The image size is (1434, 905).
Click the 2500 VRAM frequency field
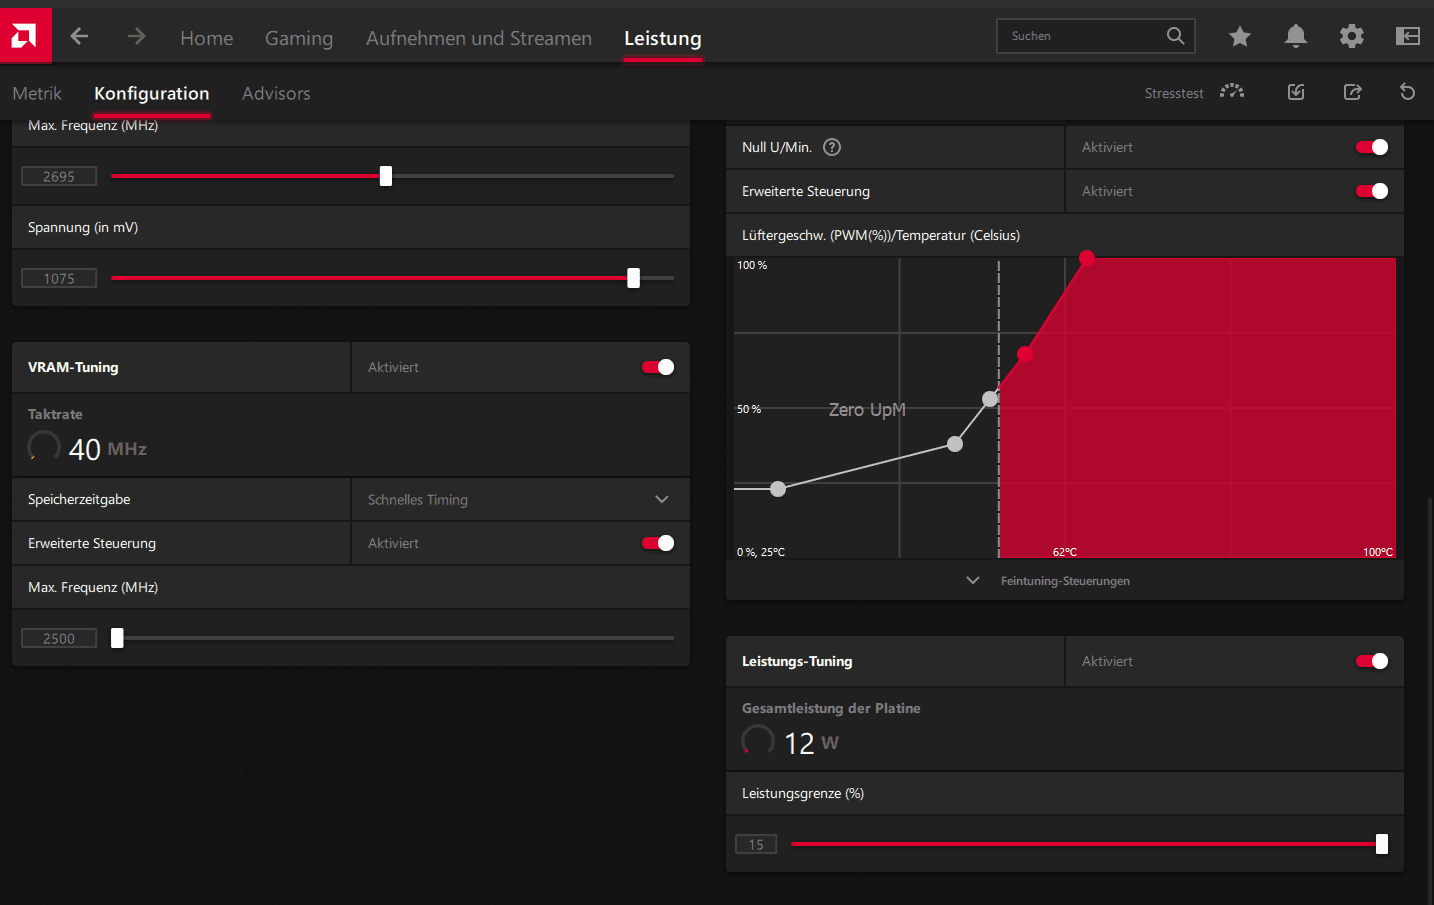[59, 638]
